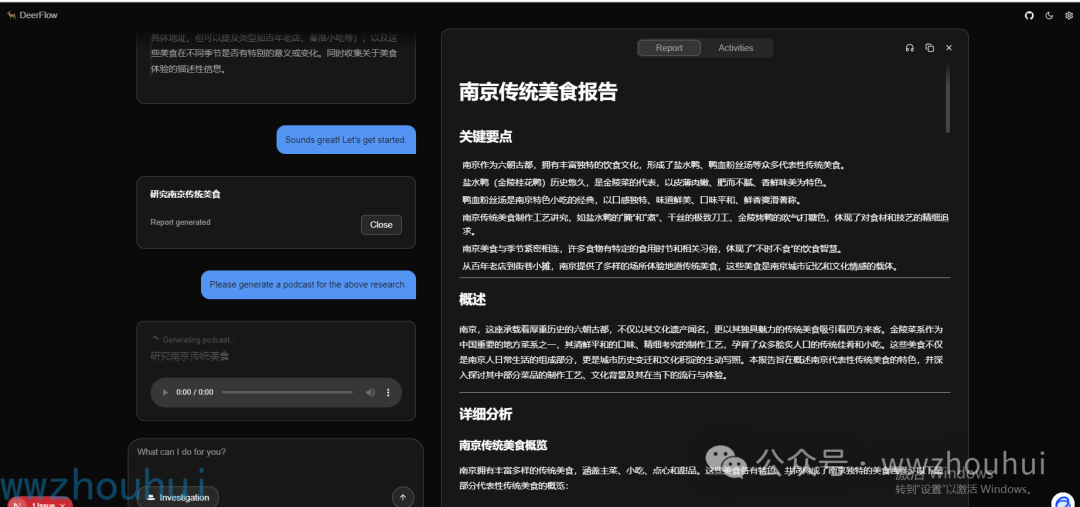This screenshot has width=1080, height=507.
Task: Generate podcast with the headphones icon
Action: 909,48
